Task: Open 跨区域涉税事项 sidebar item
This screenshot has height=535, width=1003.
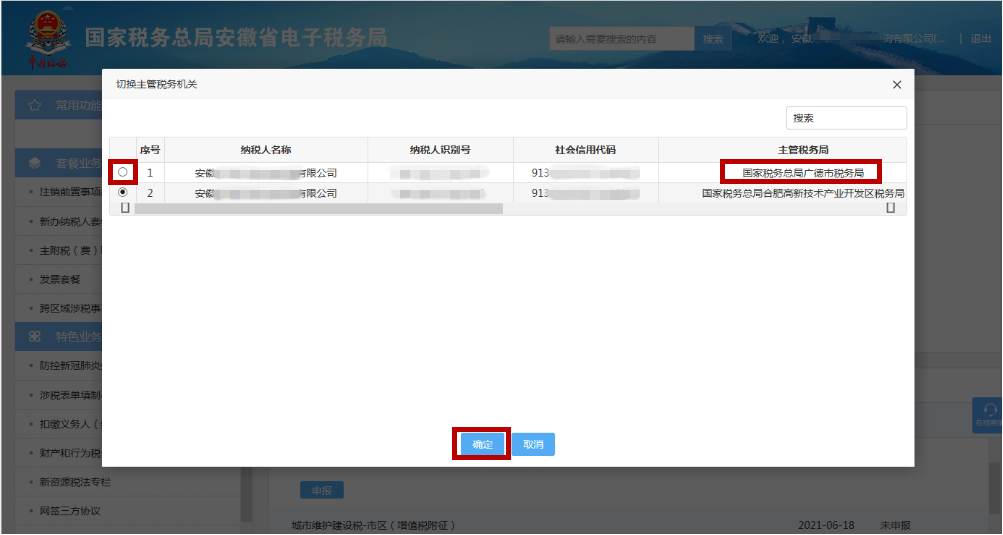Action: pyautogui.click(x=70, y=308)
